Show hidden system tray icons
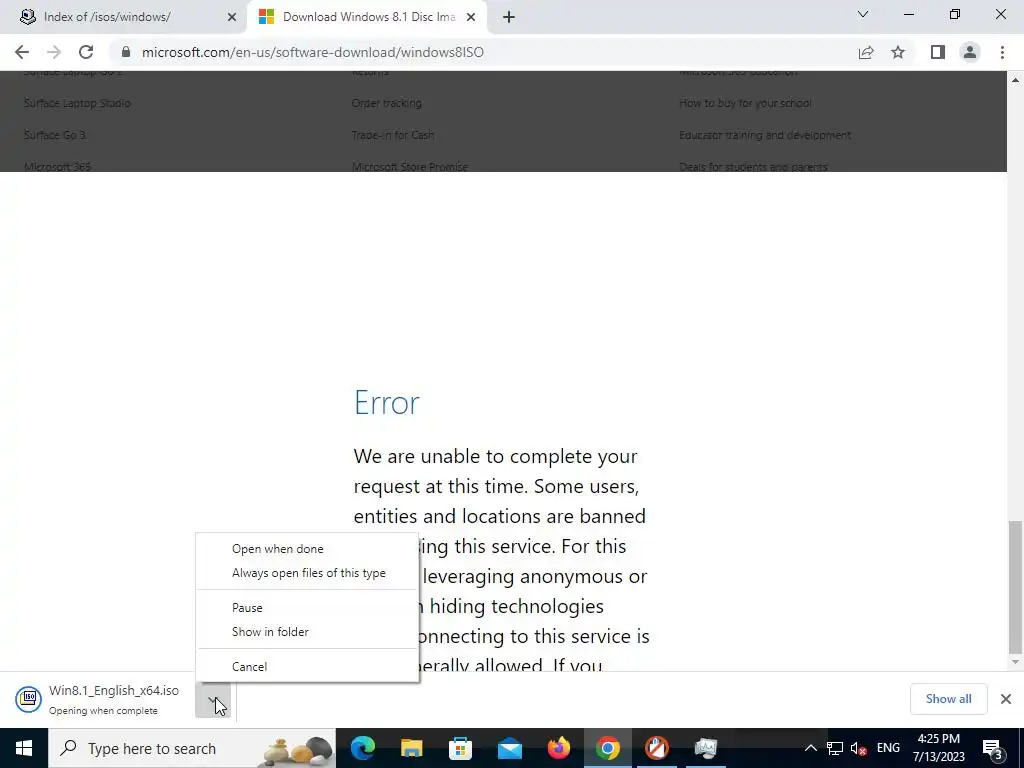 (810, 748)
